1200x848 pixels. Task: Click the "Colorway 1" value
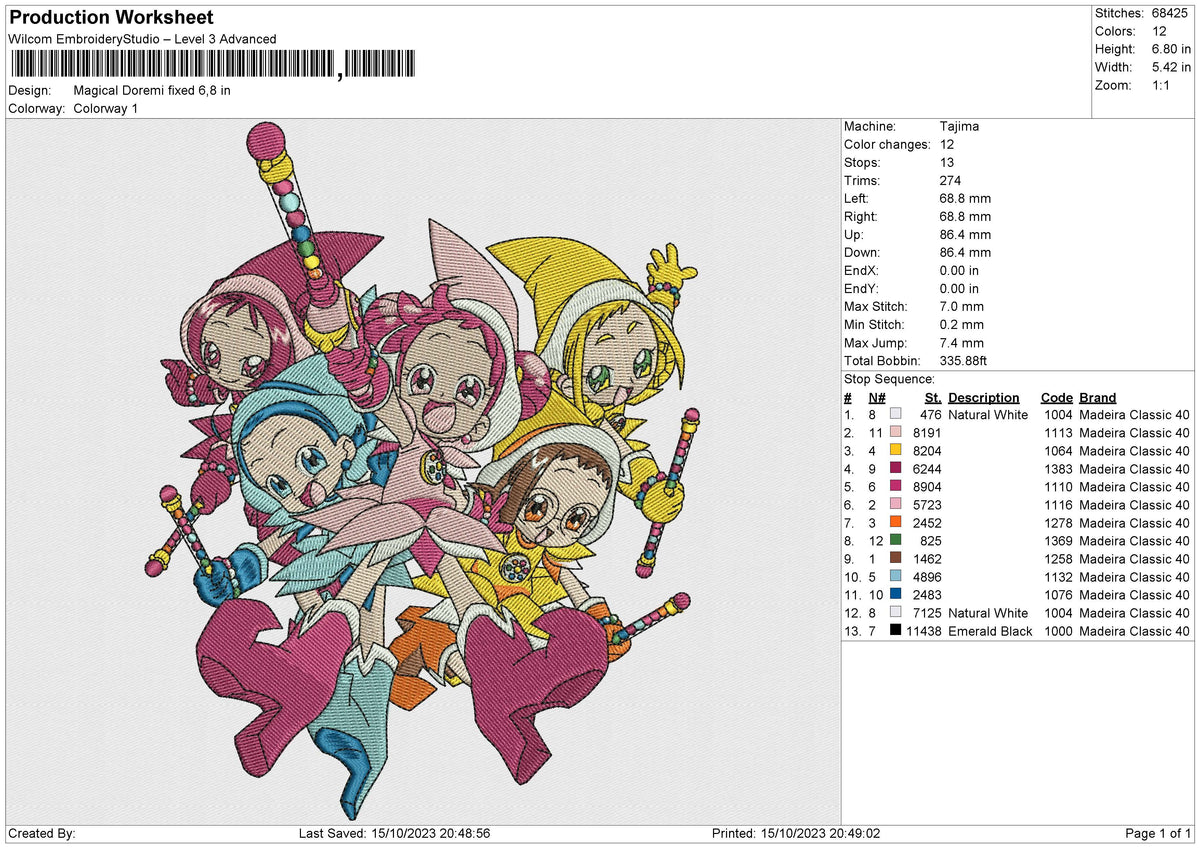(x=106, y=108)
